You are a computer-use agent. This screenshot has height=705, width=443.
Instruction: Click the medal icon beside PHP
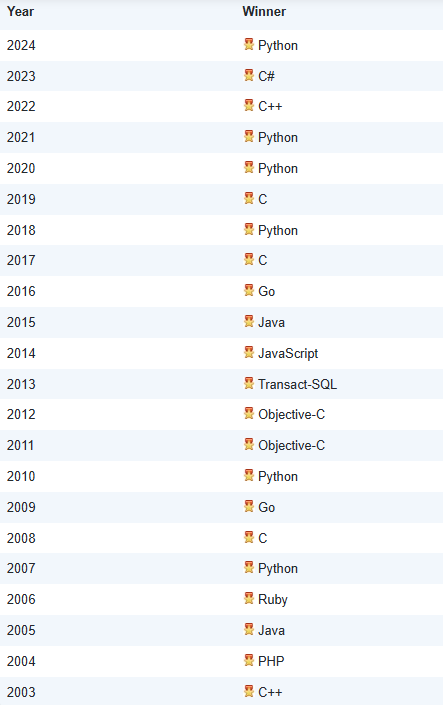[x=249, y=660]
